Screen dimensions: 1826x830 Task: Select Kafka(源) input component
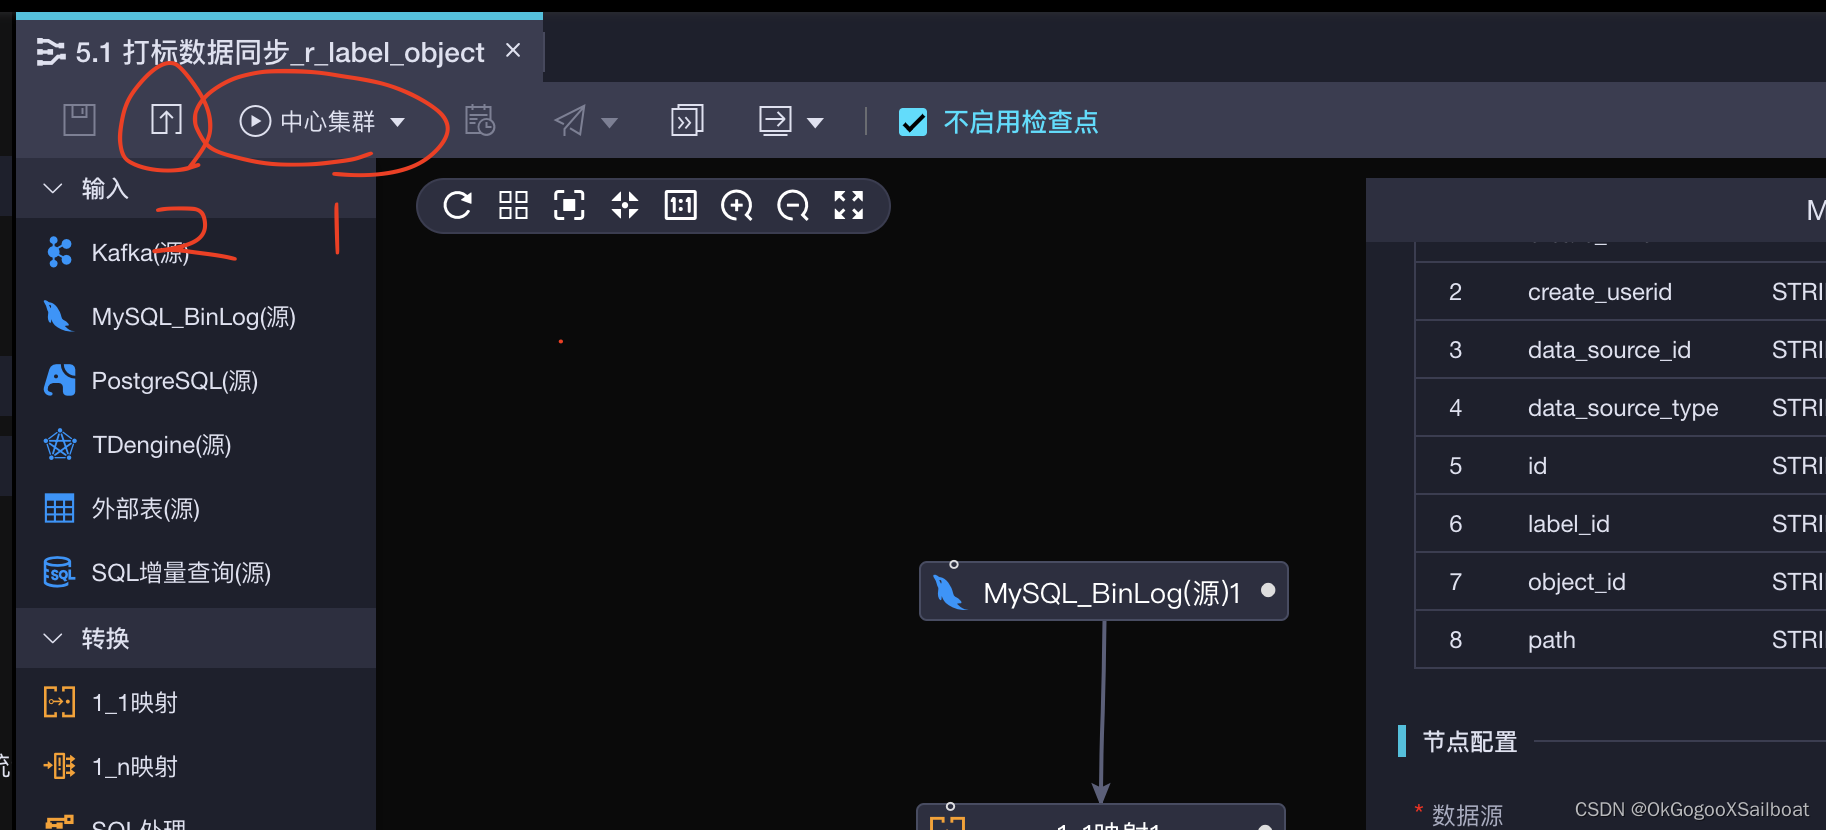[195, 253]
